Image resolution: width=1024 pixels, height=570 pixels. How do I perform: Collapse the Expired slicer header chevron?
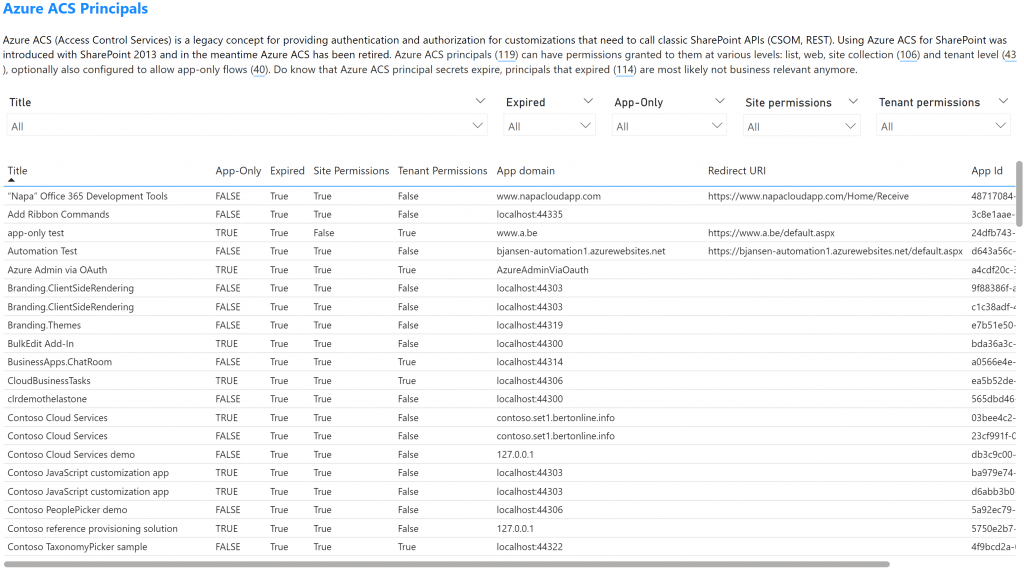[x=588, y=101]
